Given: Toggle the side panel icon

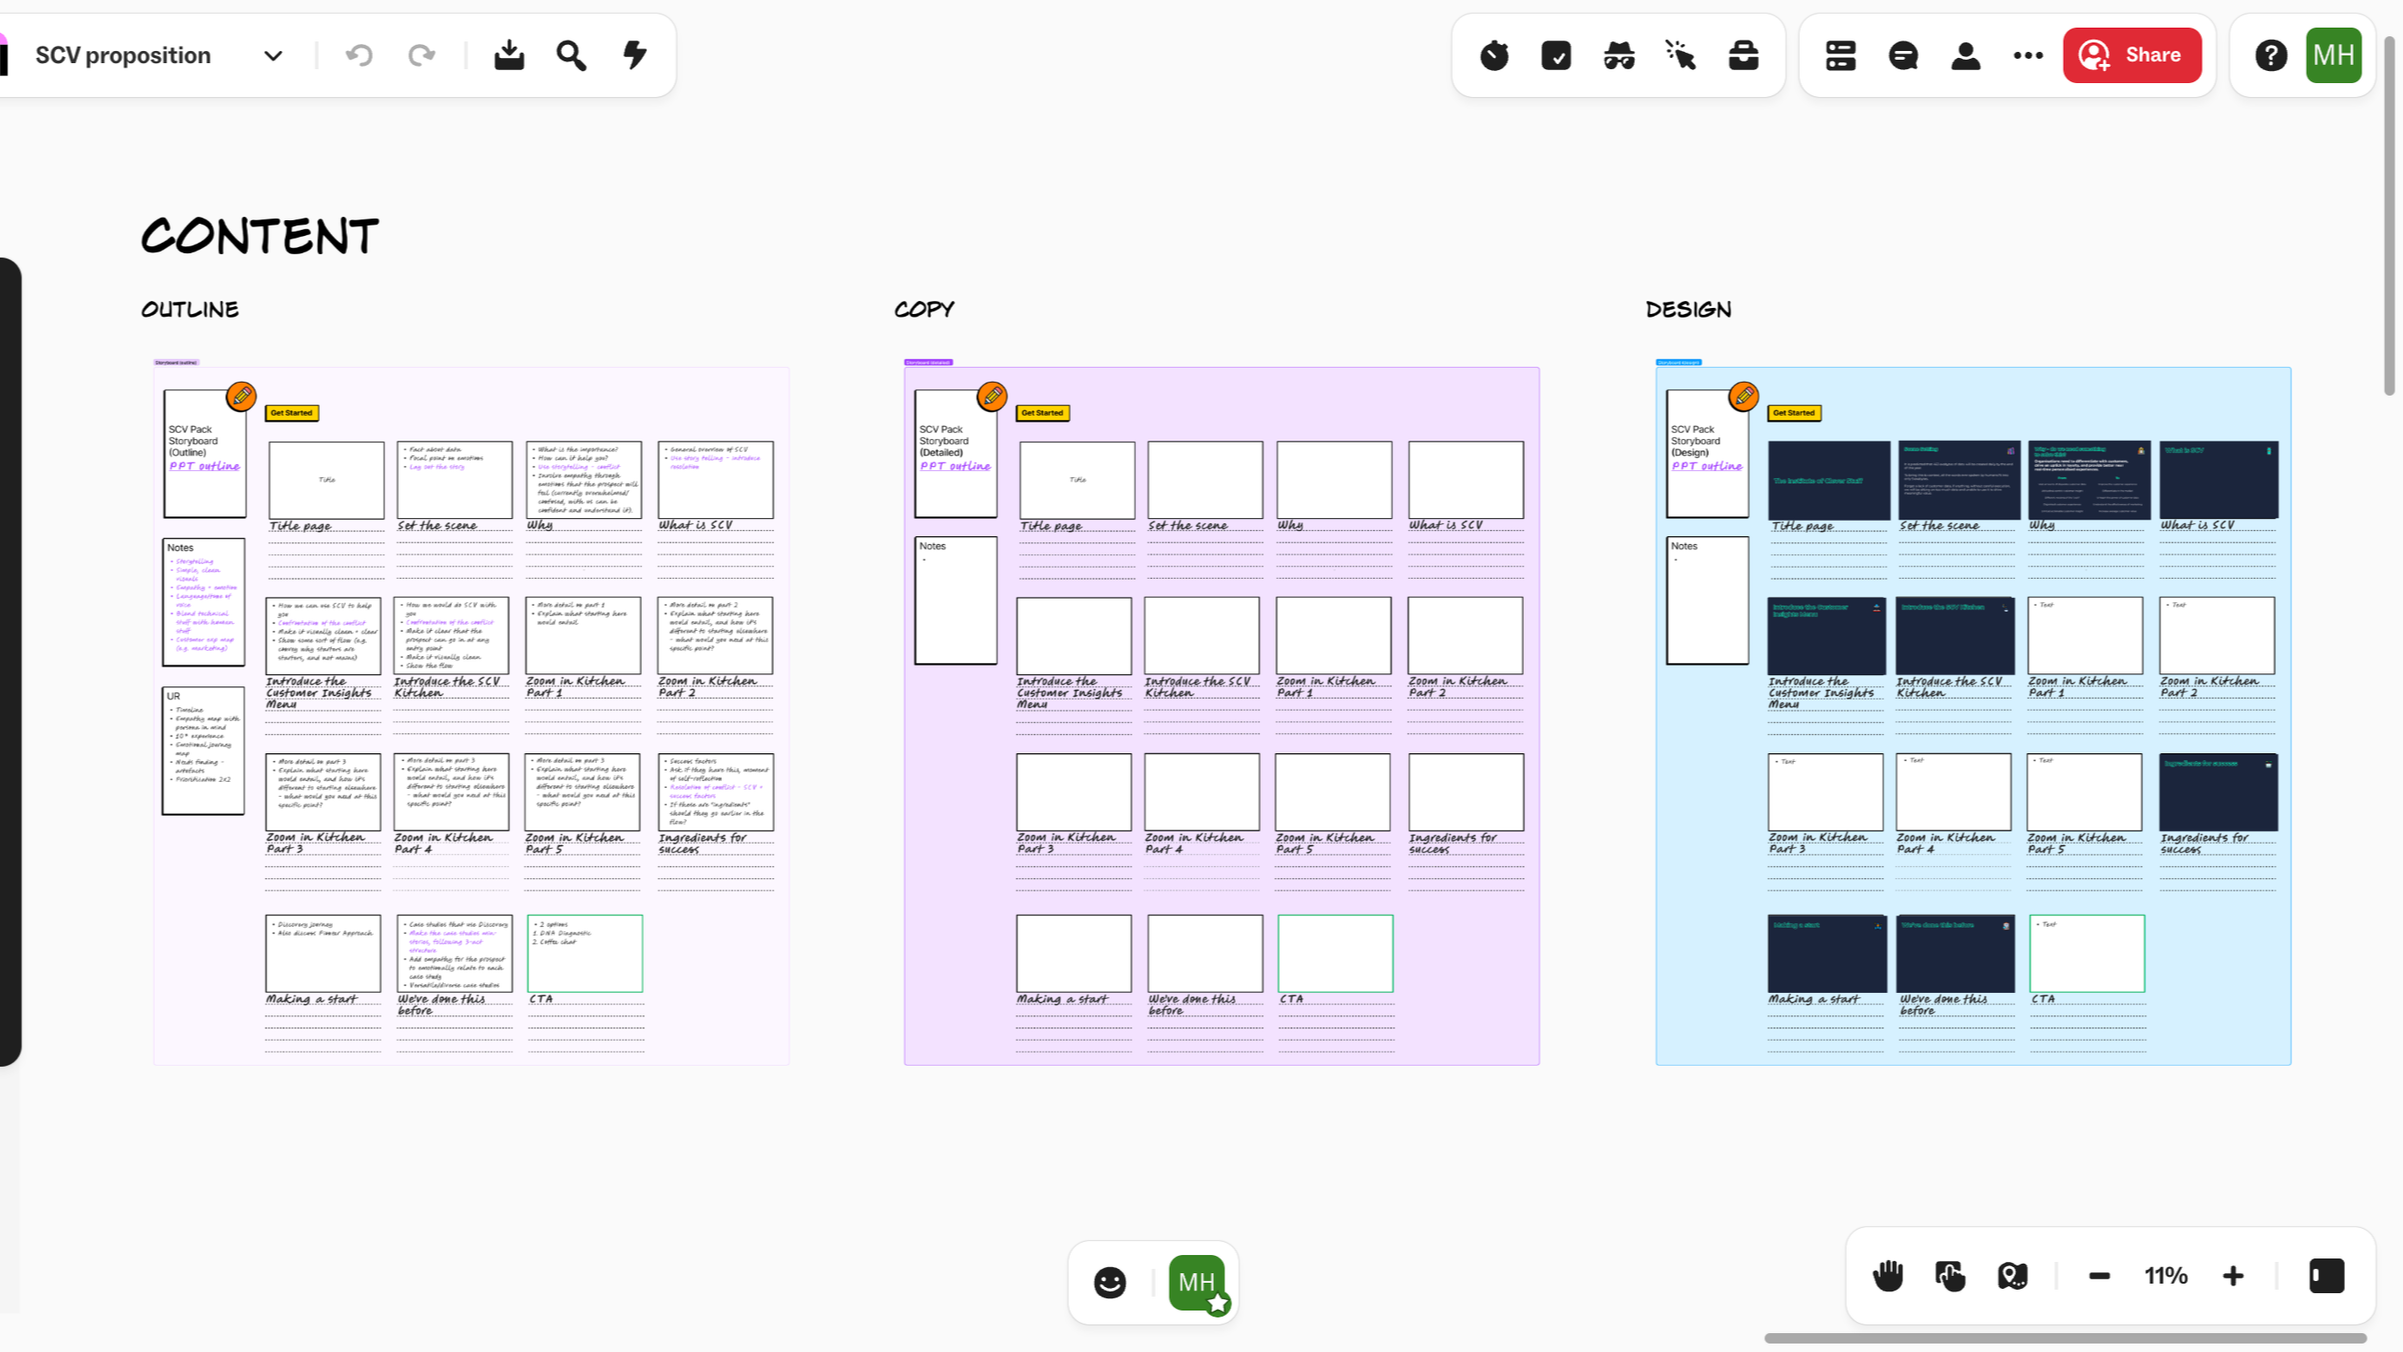Looking at the screenshot, I should point(2326,1276).
